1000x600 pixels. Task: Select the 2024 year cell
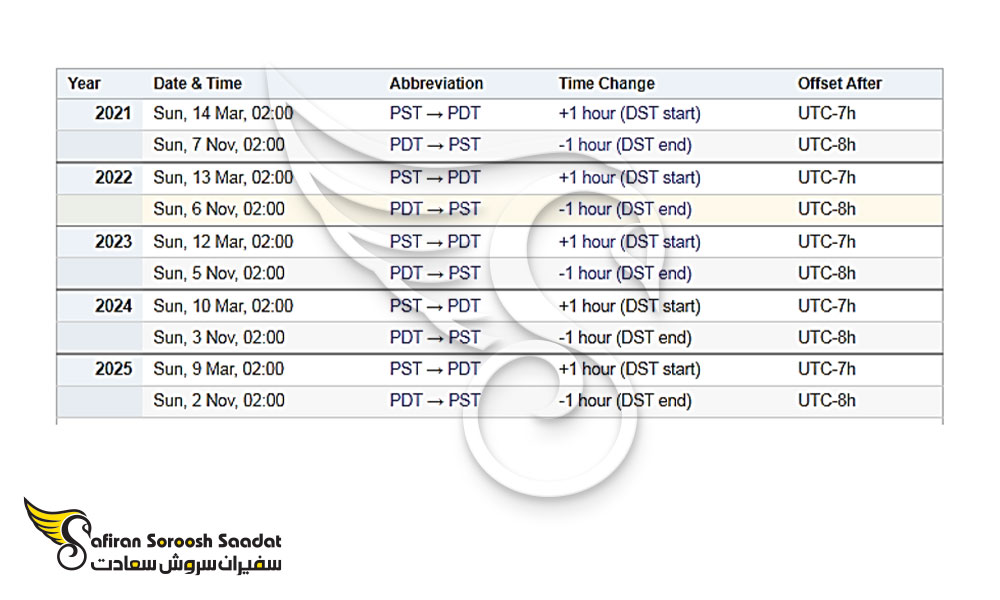pyautogui.click(x=114, y=306)
